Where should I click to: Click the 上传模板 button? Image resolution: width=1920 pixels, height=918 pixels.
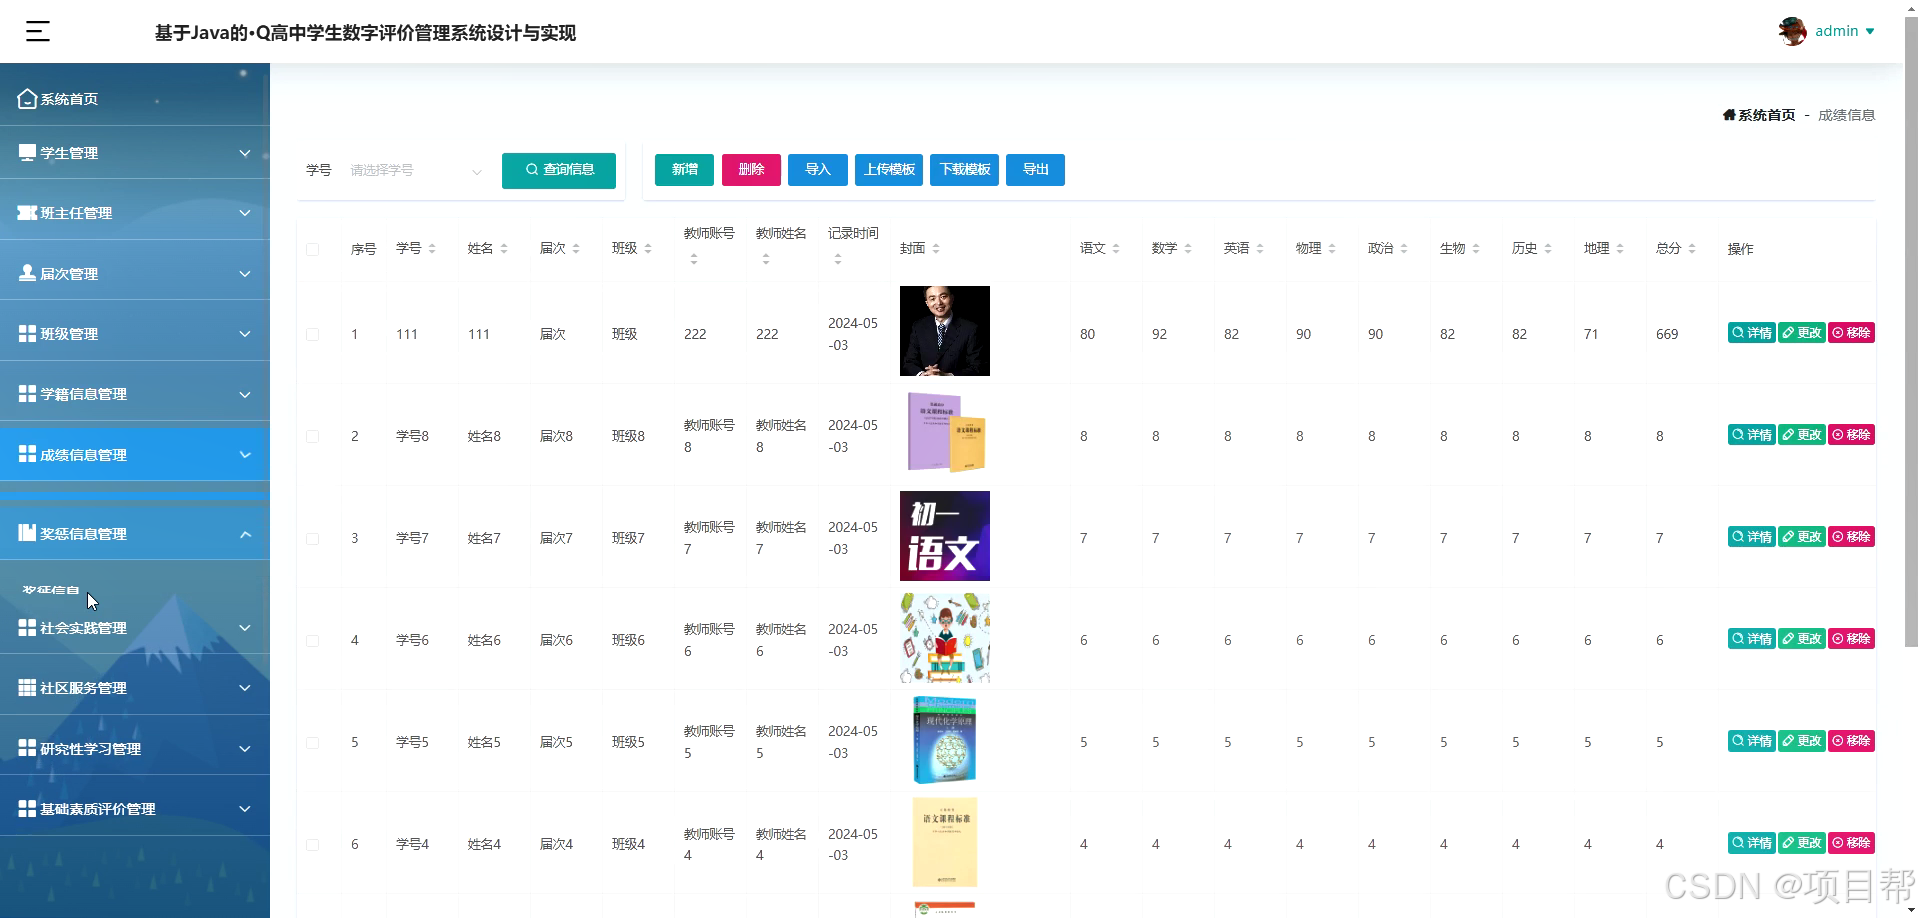(890, 170)
